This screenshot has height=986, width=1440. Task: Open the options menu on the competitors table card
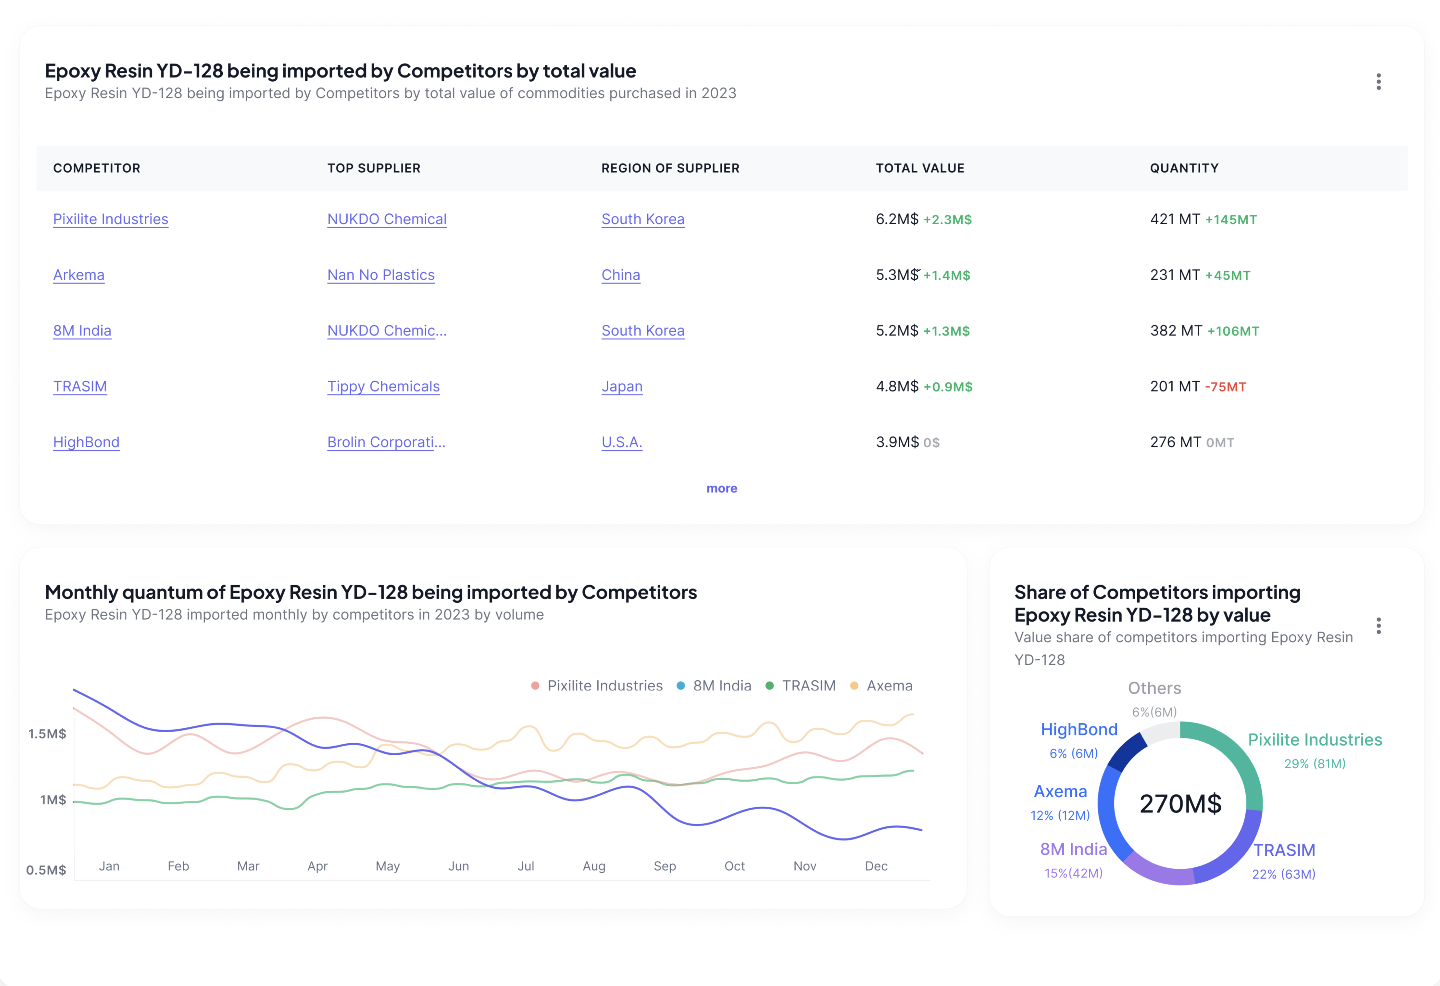1378,81
